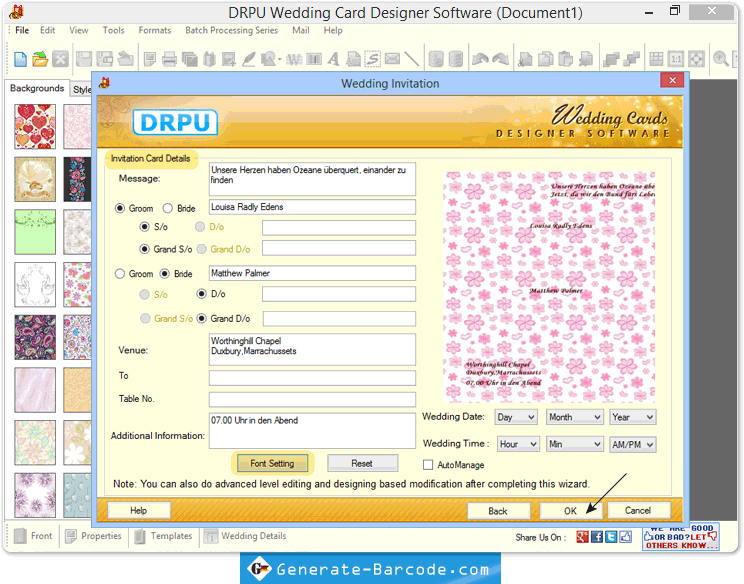This screenshot has width=744, height=584.
Task: Click the WordArt W toolbar icon
Action: tap(294, 59)
